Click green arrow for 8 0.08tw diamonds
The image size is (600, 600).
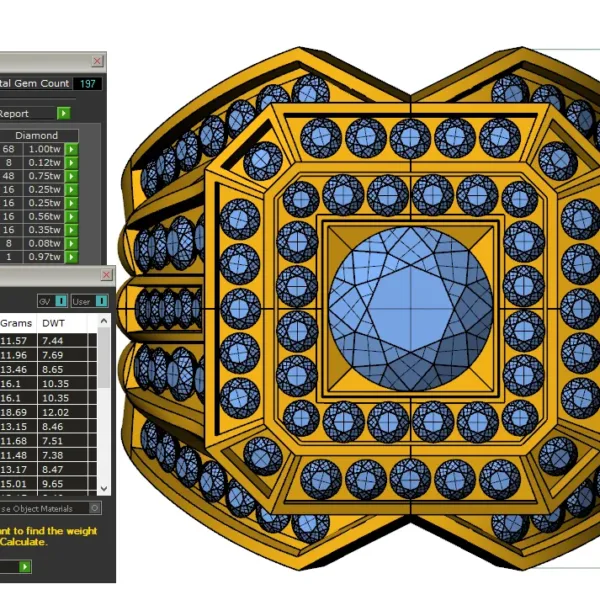tap(72, 243)
